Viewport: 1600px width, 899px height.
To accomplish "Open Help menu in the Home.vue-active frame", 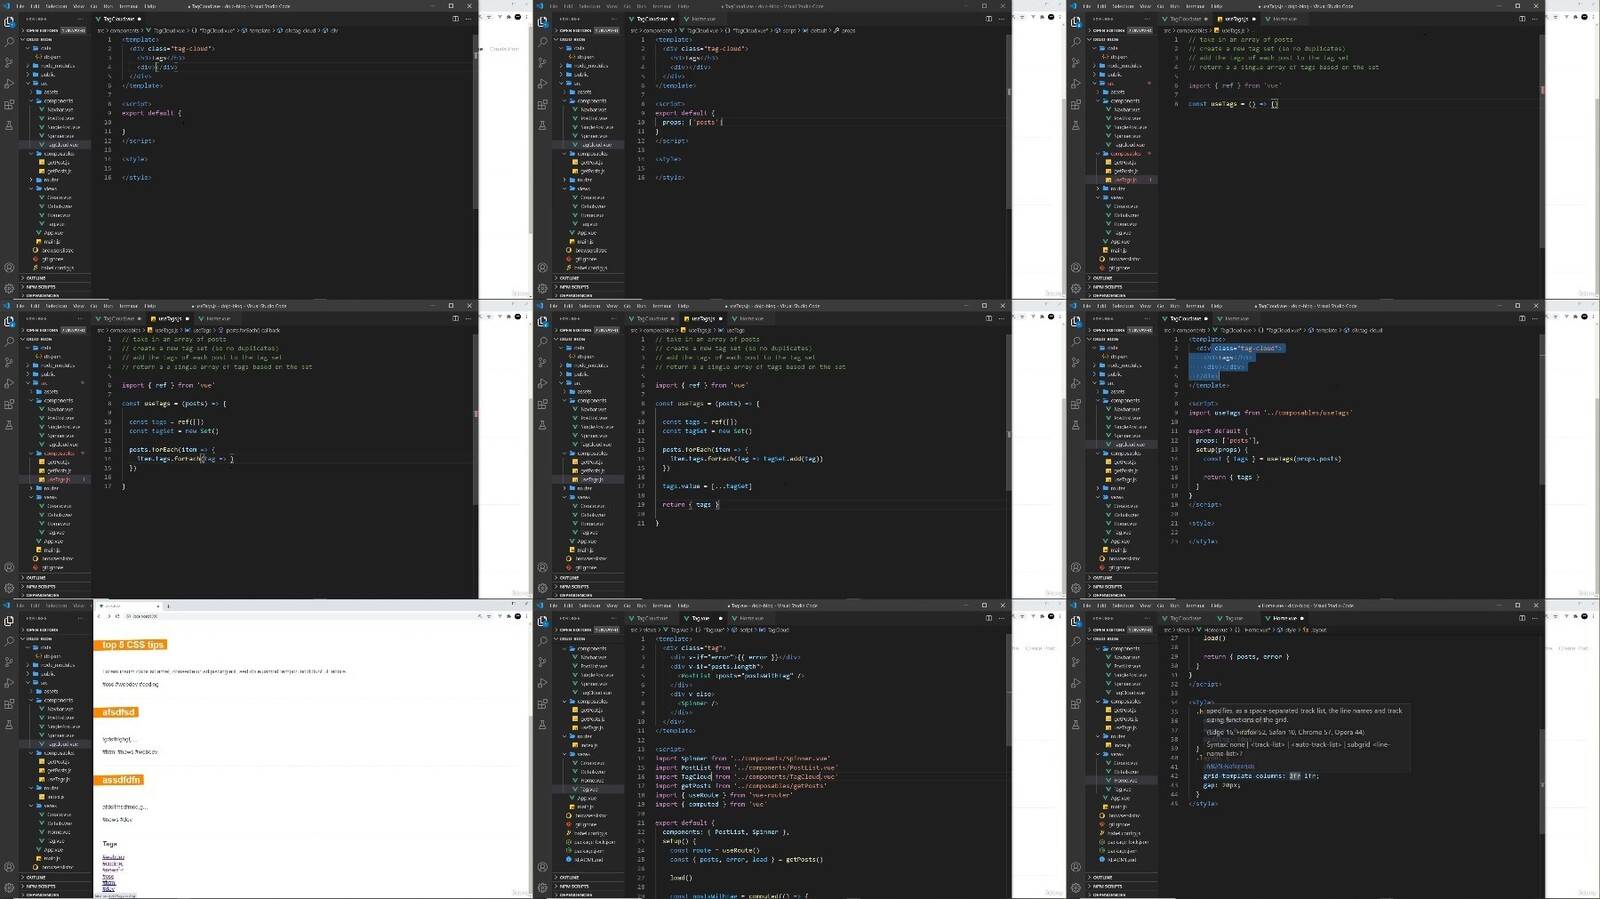I will (x=1217, y=605).
